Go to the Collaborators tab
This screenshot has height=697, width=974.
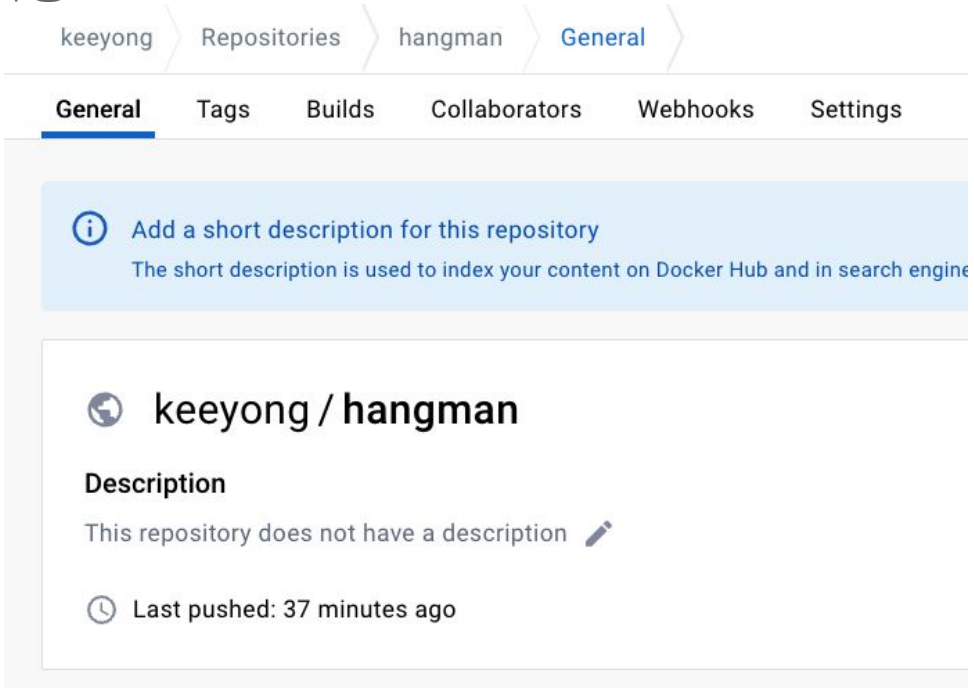coord(506,109)
